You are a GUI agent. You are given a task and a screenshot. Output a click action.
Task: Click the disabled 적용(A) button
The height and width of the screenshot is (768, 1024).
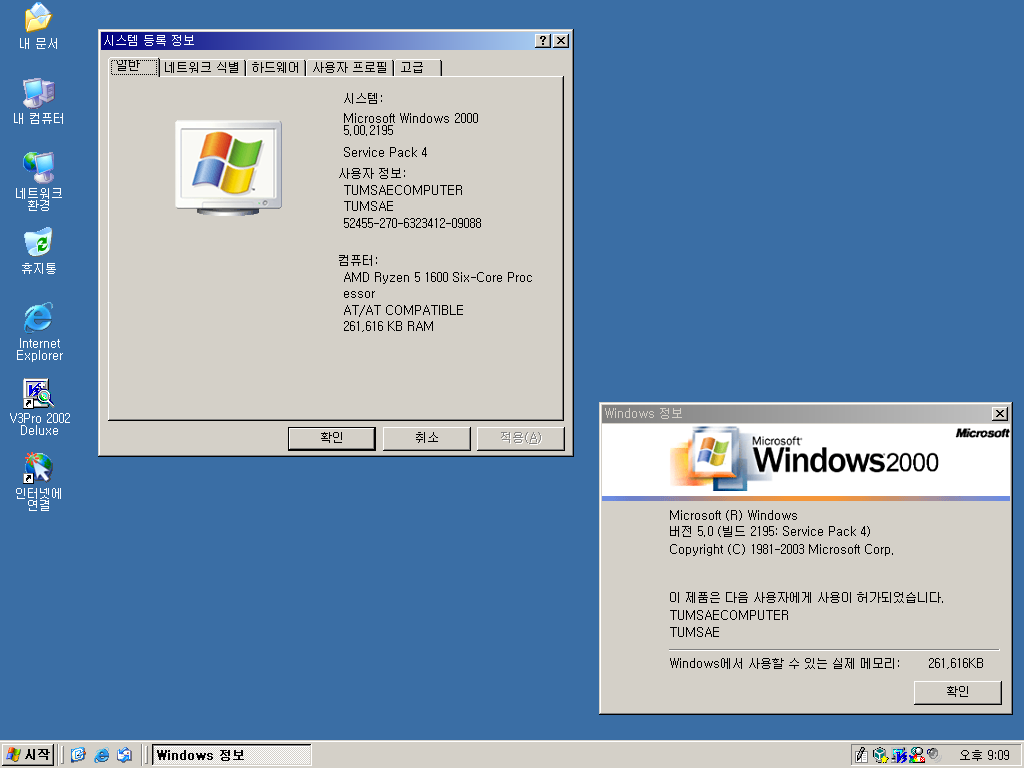tap(520, 438)
